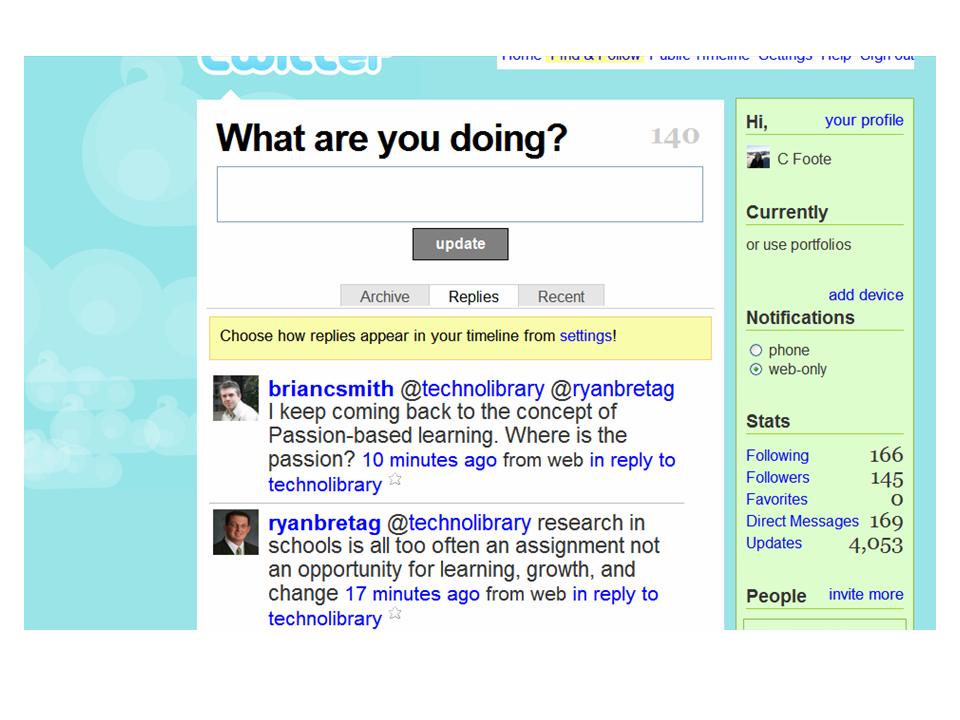This screenshot has height=720, width=960.
Task: Open the Favorites stats link
Action: pyautogui.click(x=776, y=499)
